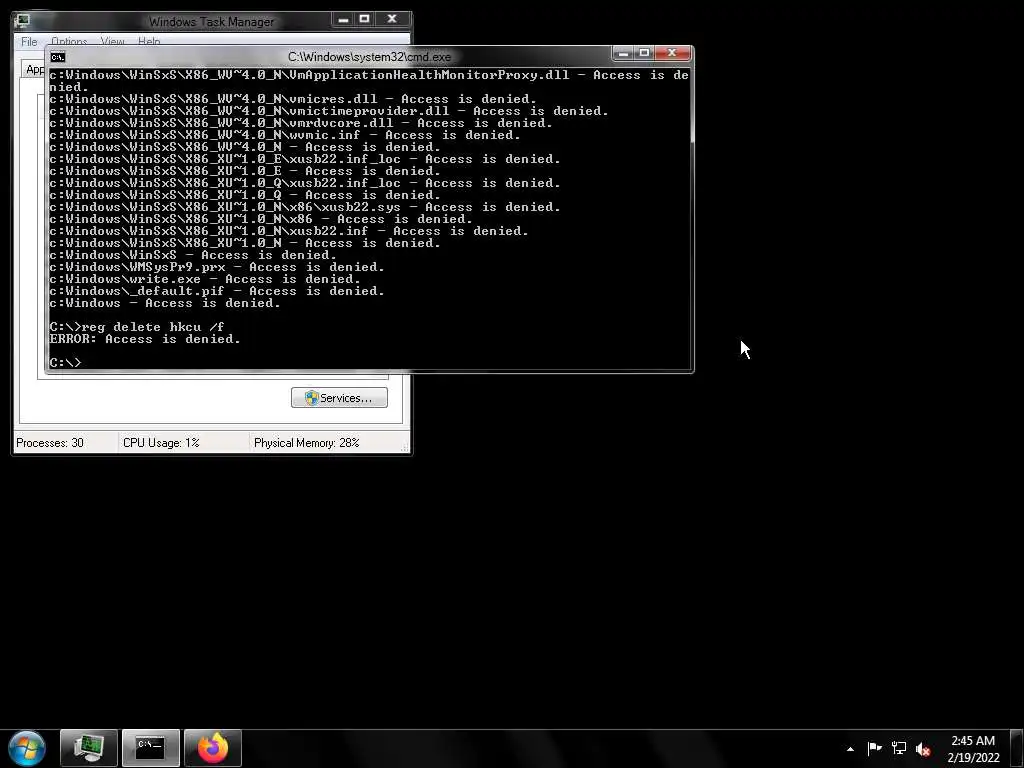1024x768 pixels.
Task: Minimize the cmd.exe window
Action: coord(623,53)
